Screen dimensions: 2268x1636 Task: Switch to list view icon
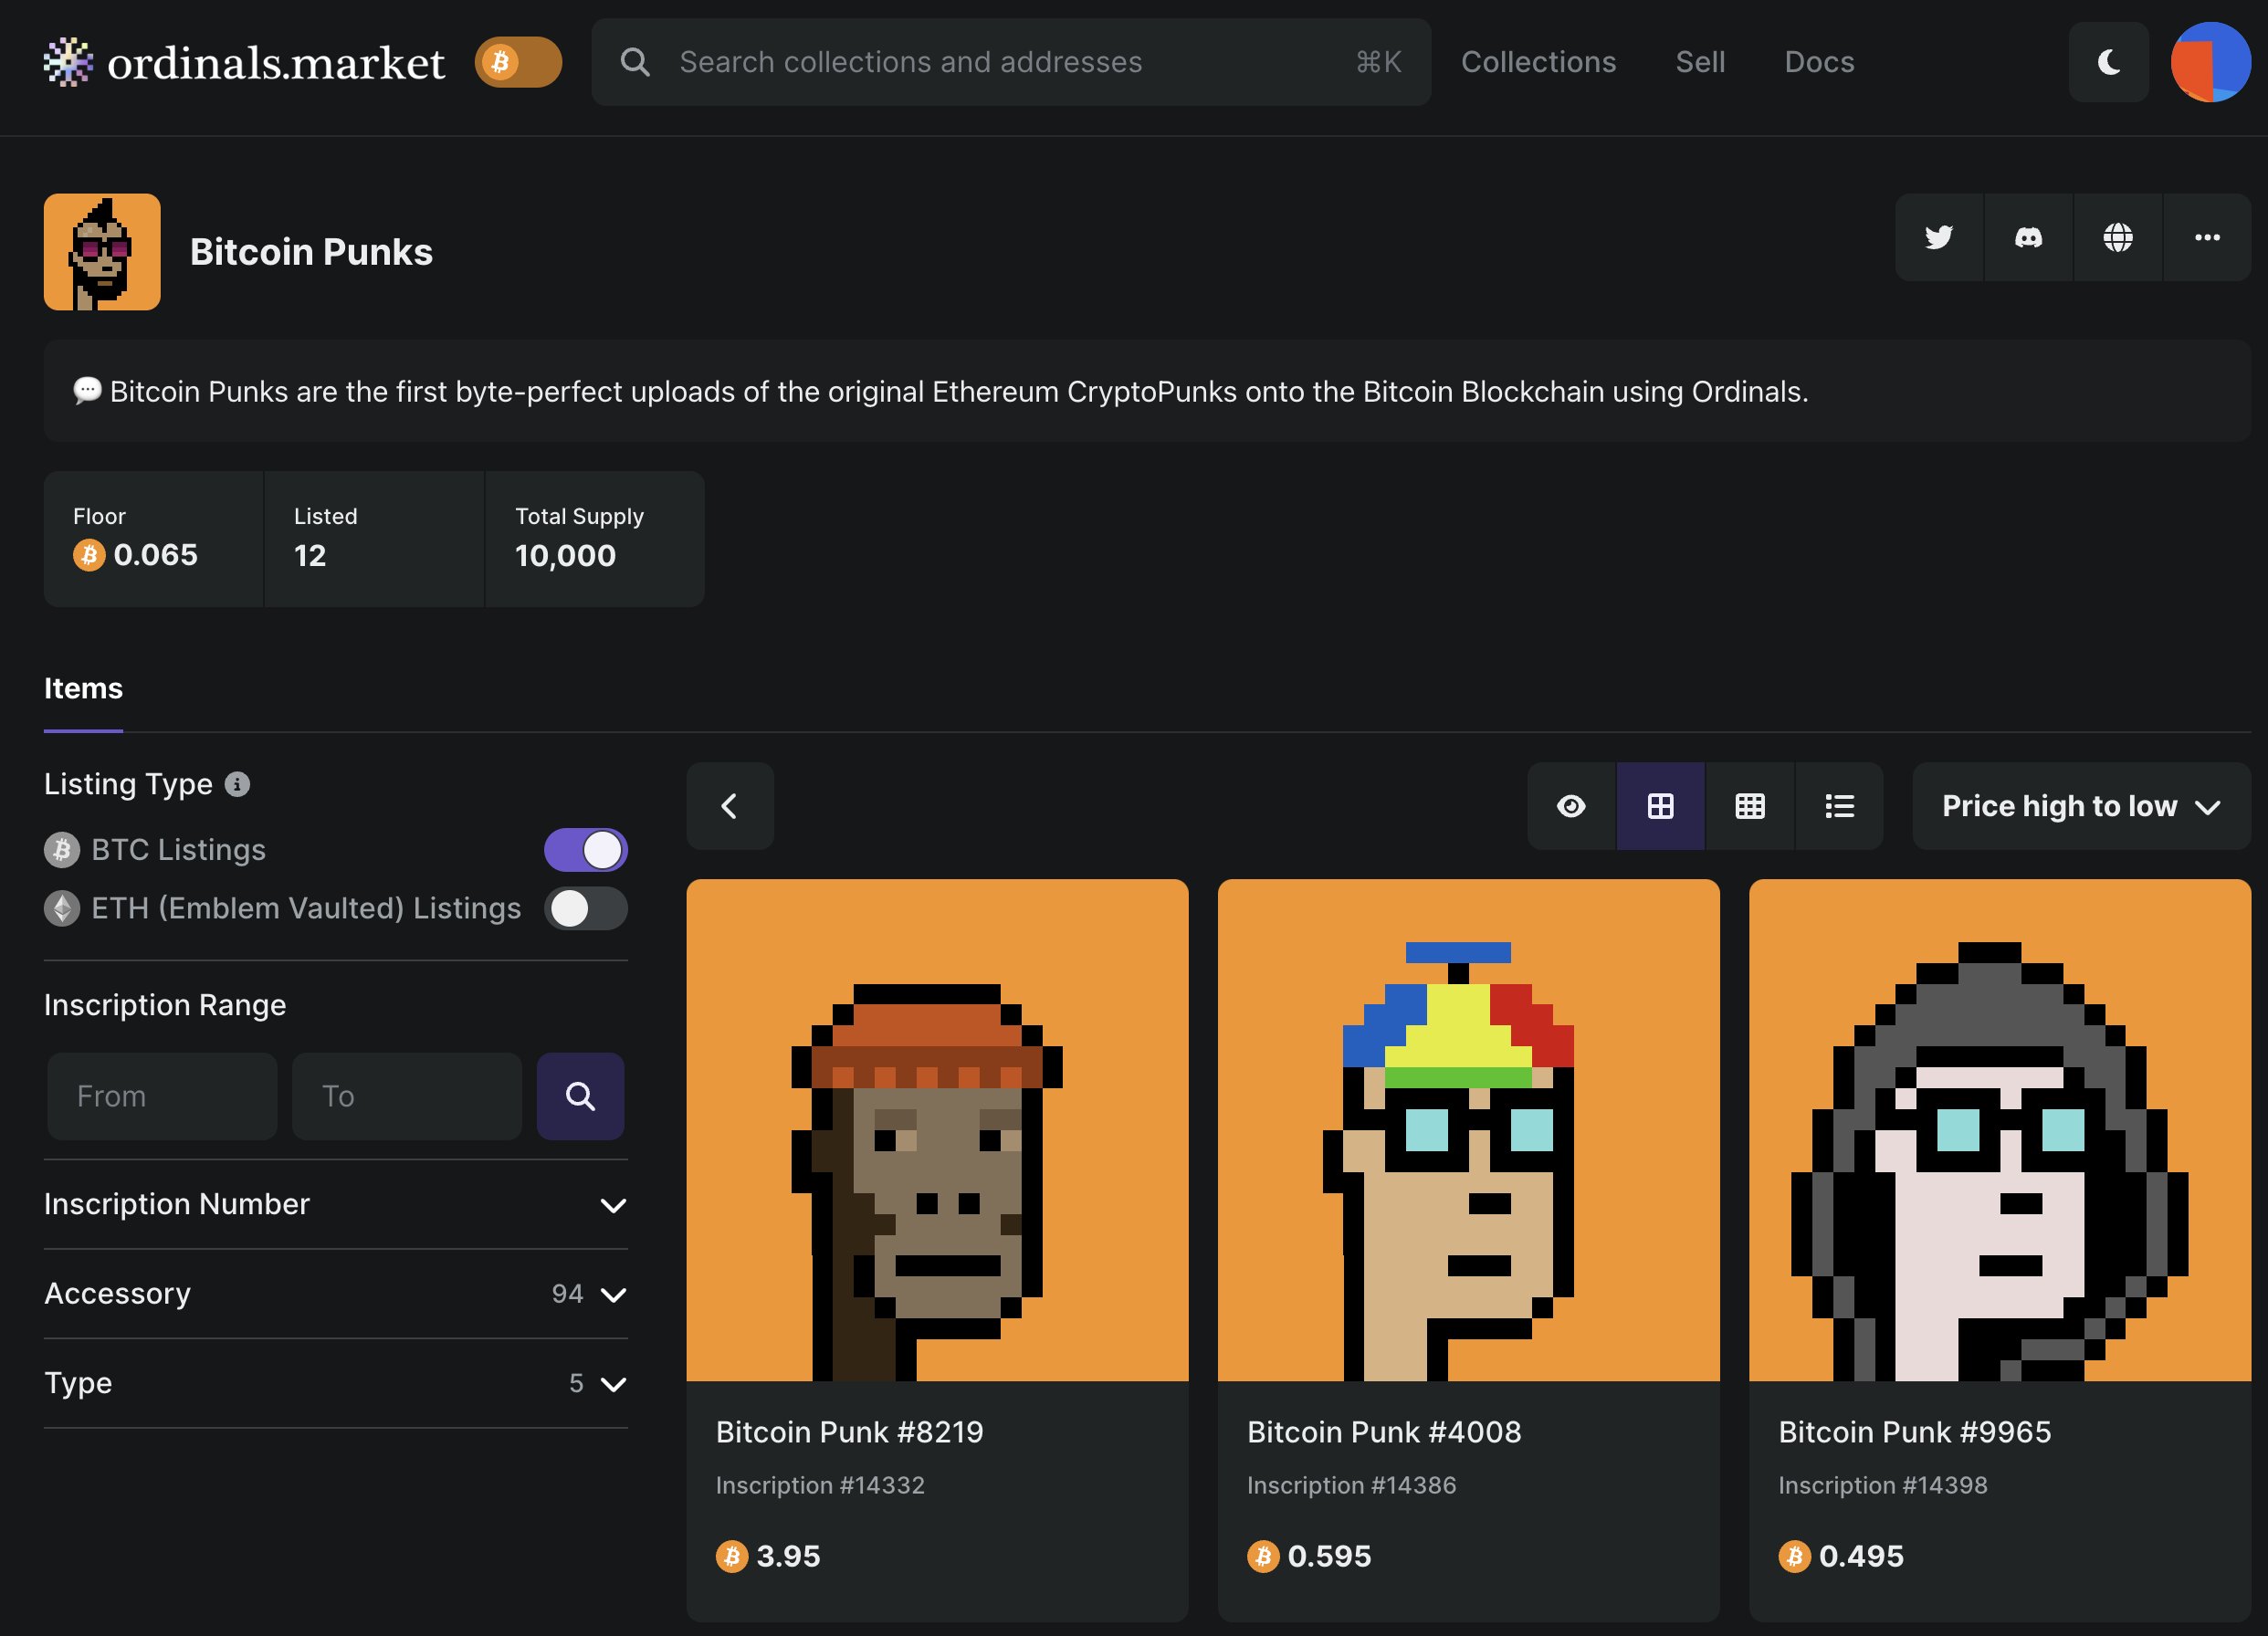click(1839, 806)
